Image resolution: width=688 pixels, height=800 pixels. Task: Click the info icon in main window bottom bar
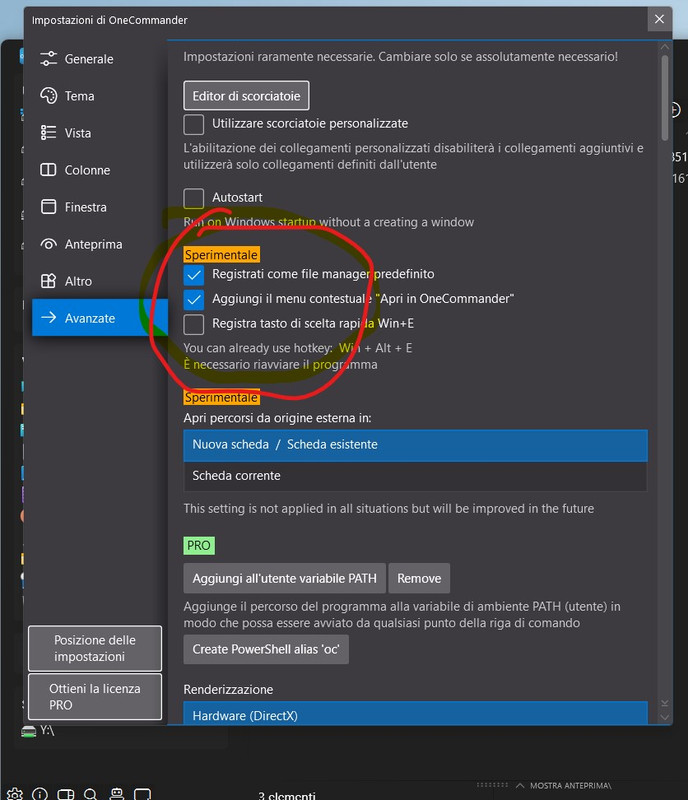(x=40, y=794)
